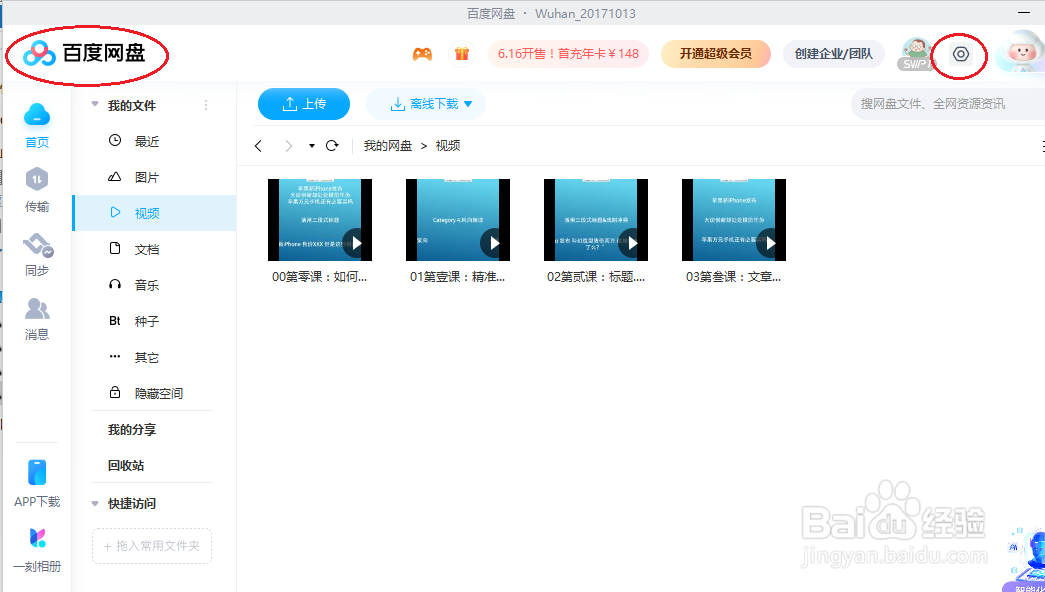Go back with the left arrow
Image resolution: width=1045 pixels, height=592 pixels.
pyautogui.click(x=259, y=145)
